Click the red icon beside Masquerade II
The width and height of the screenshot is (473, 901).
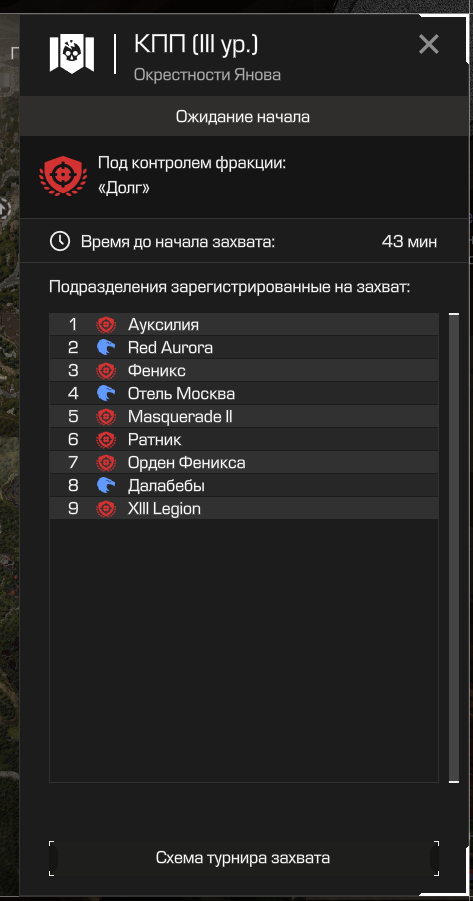pos(106,417)
